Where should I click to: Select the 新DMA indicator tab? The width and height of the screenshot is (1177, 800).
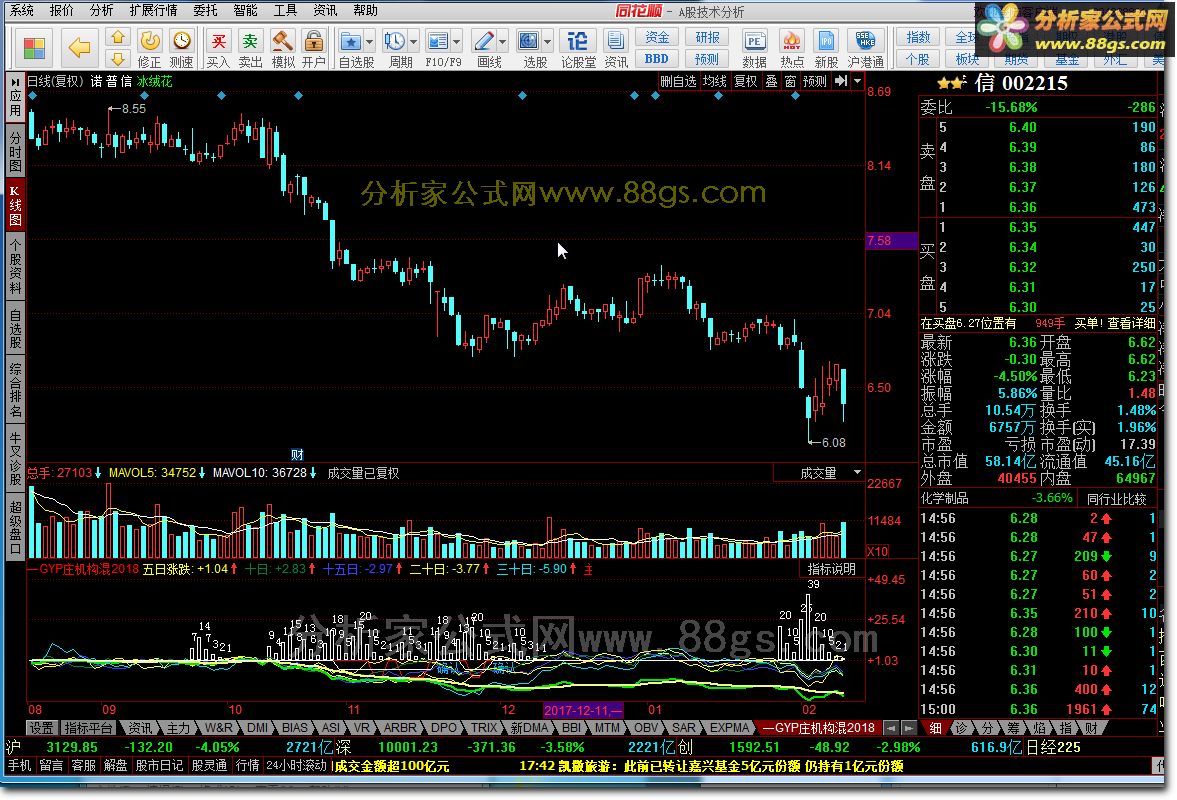click(x=529, y=727)
